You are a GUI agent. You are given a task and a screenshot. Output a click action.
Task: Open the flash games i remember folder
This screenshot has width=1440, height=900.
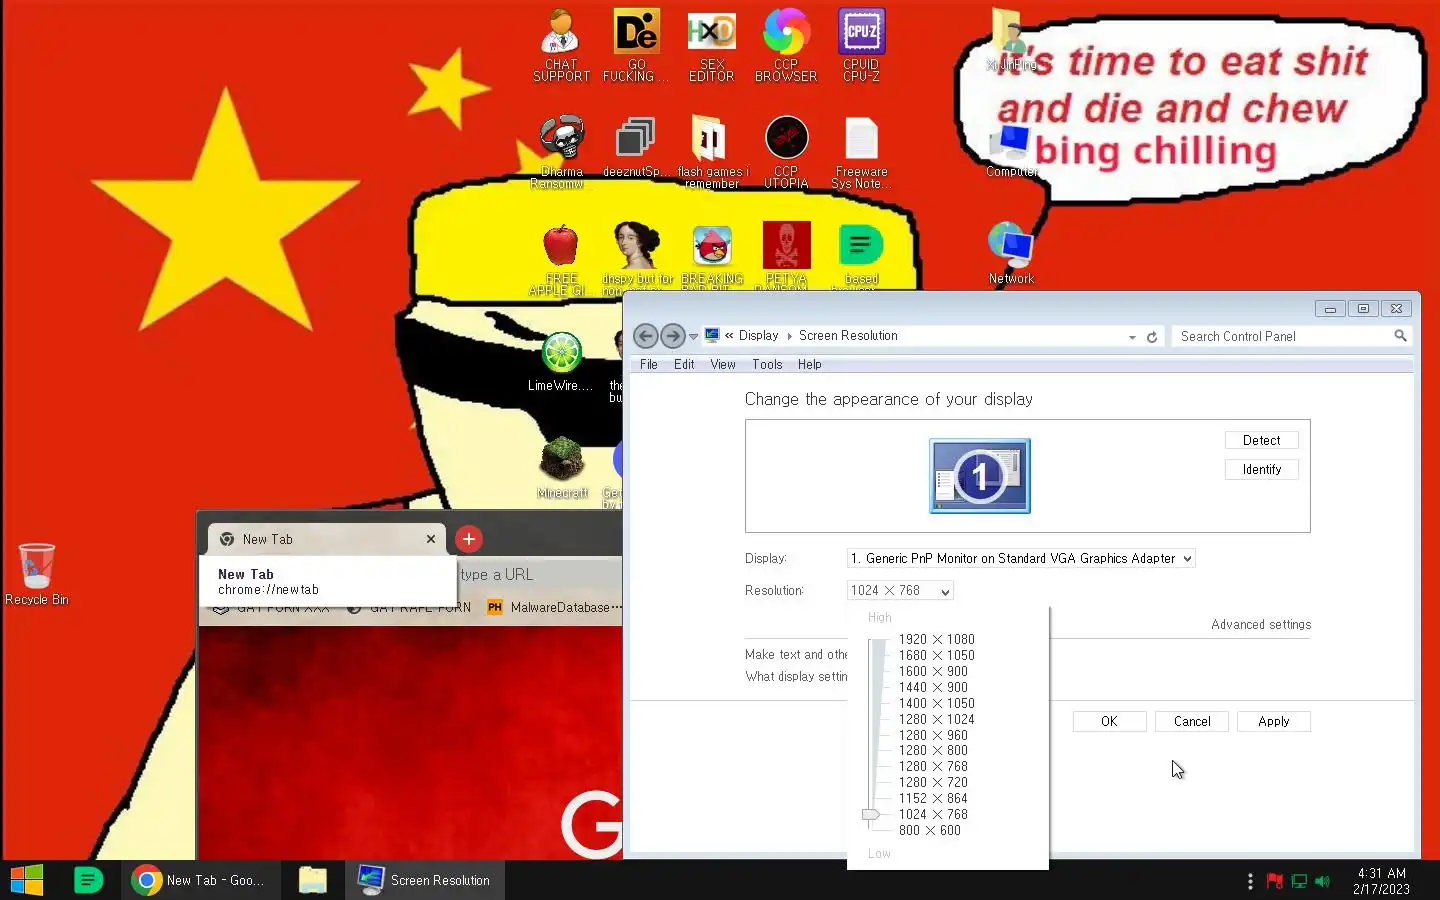711,152
